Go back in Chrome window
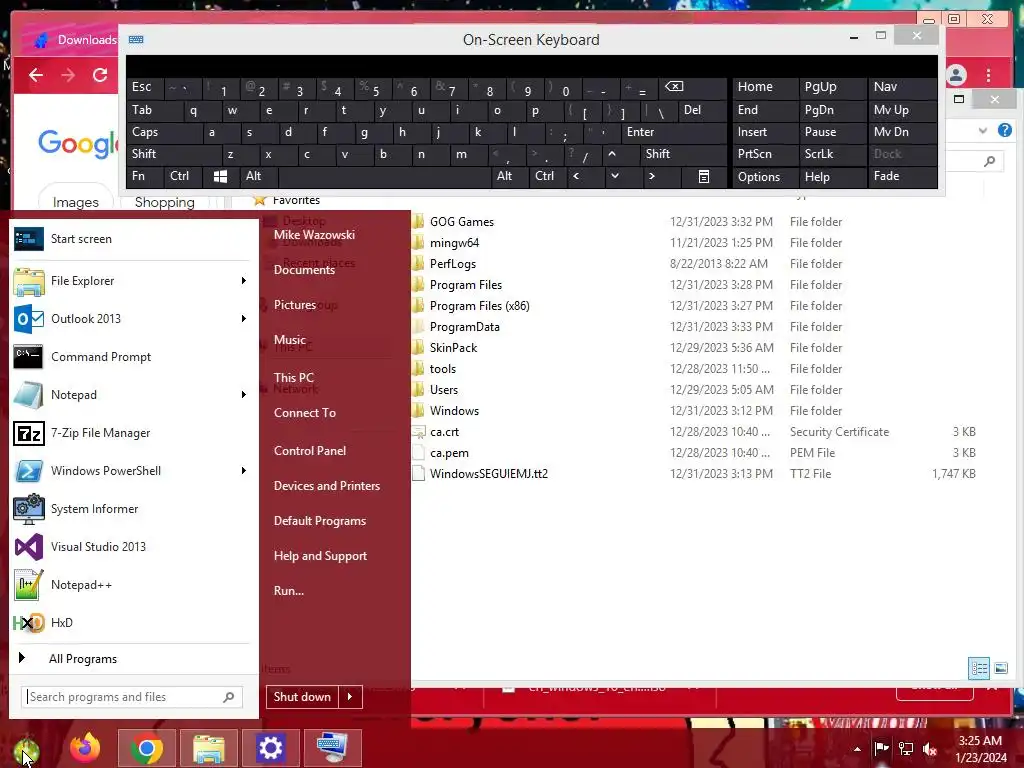 pos(36,75)
